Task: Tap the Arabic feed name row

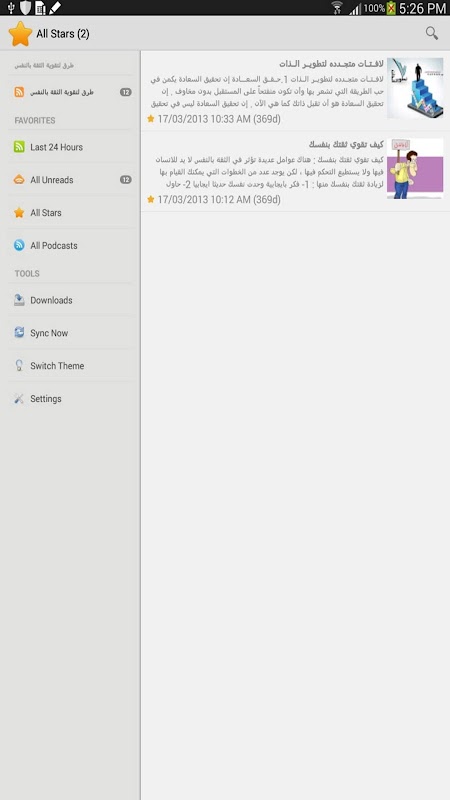Action: 70,92
